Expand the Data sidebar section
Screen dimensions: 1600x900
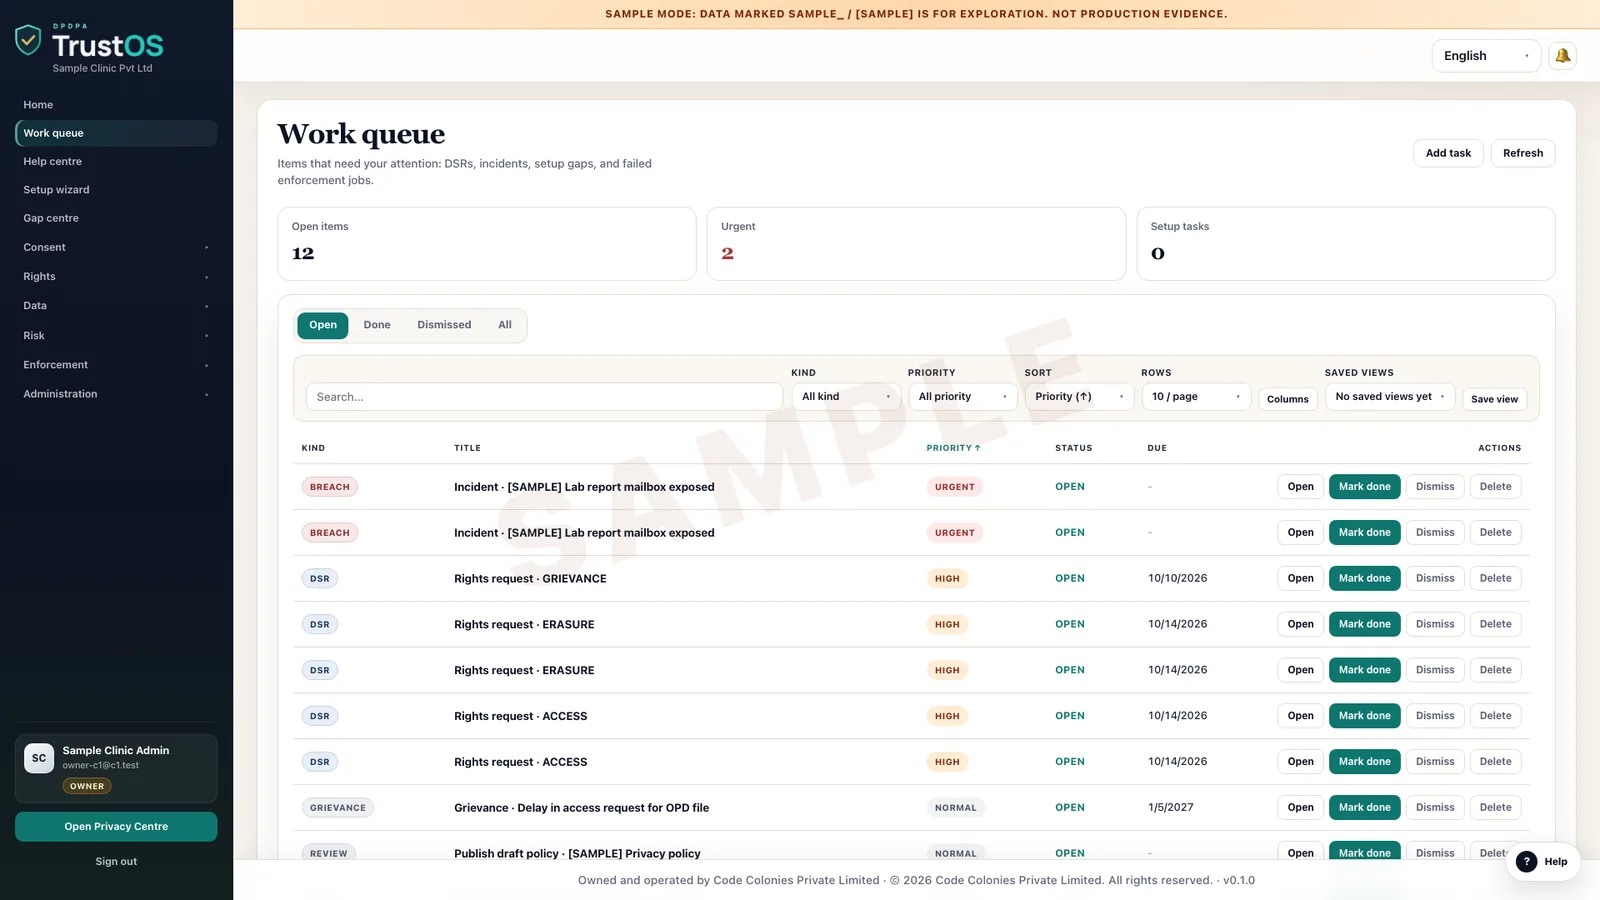[116, 306]
